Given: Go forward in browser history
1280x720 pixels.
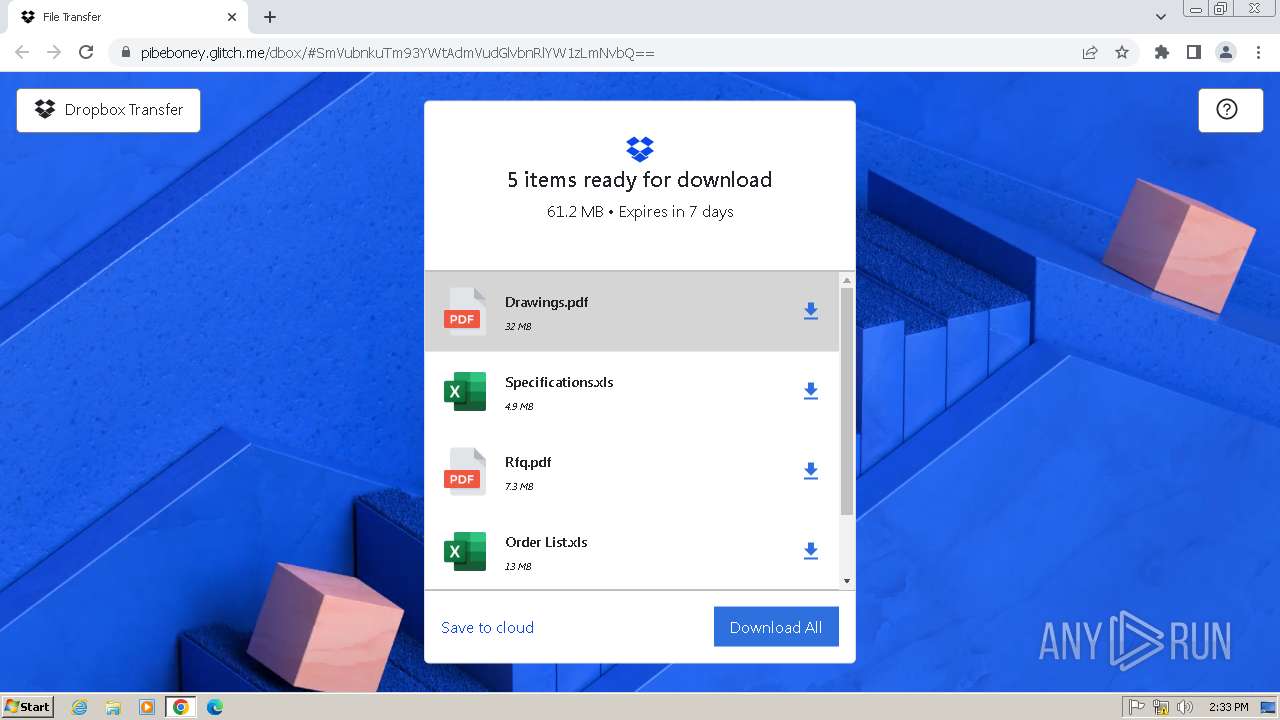Looking at the screenshot, I should click(x=54, y=52).
